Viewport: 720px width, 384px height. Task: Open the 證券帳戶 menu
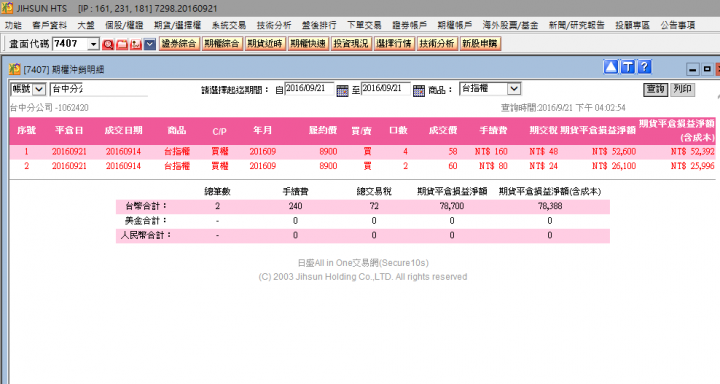click(409, 25)
